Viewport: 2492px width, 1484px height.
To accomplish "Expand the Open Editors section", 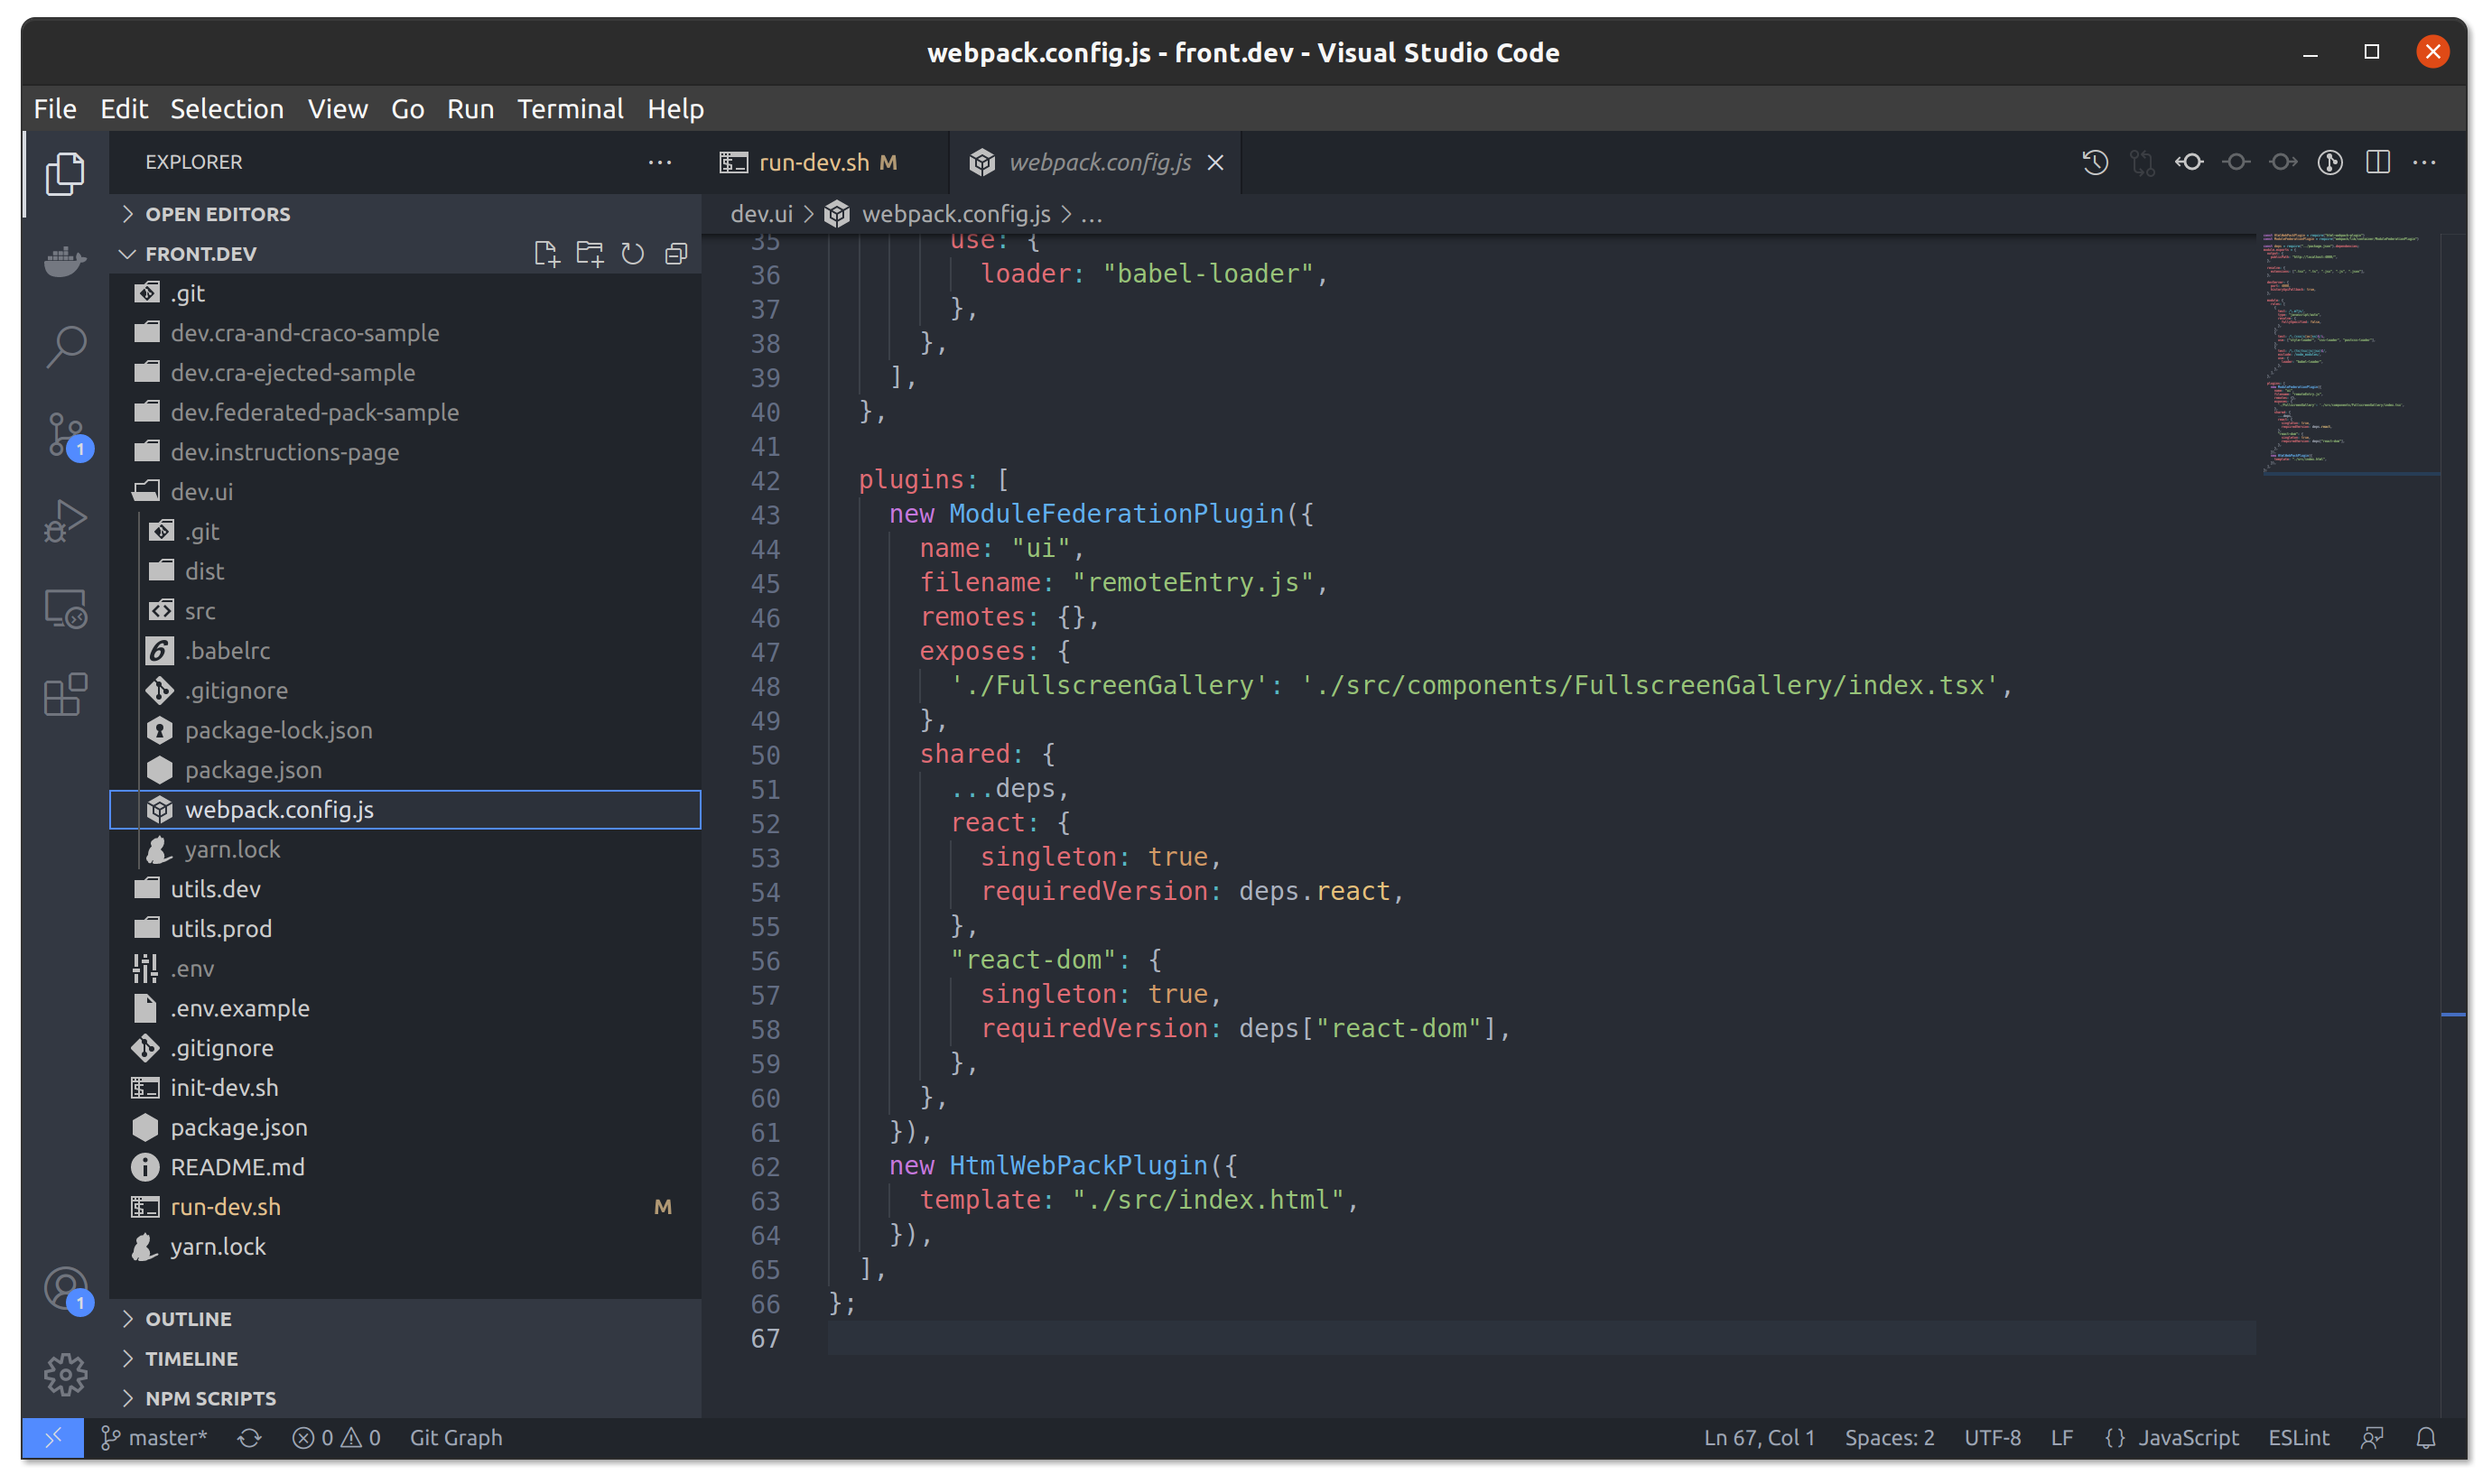I will pos(217,214).
